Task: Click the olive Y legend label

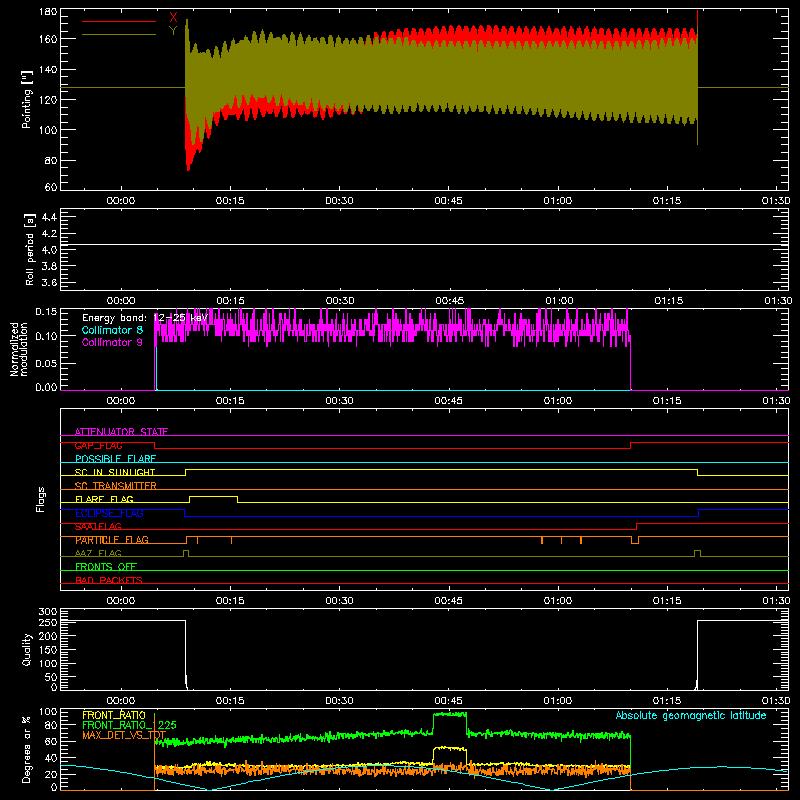Action: click(x=173, y=31)
